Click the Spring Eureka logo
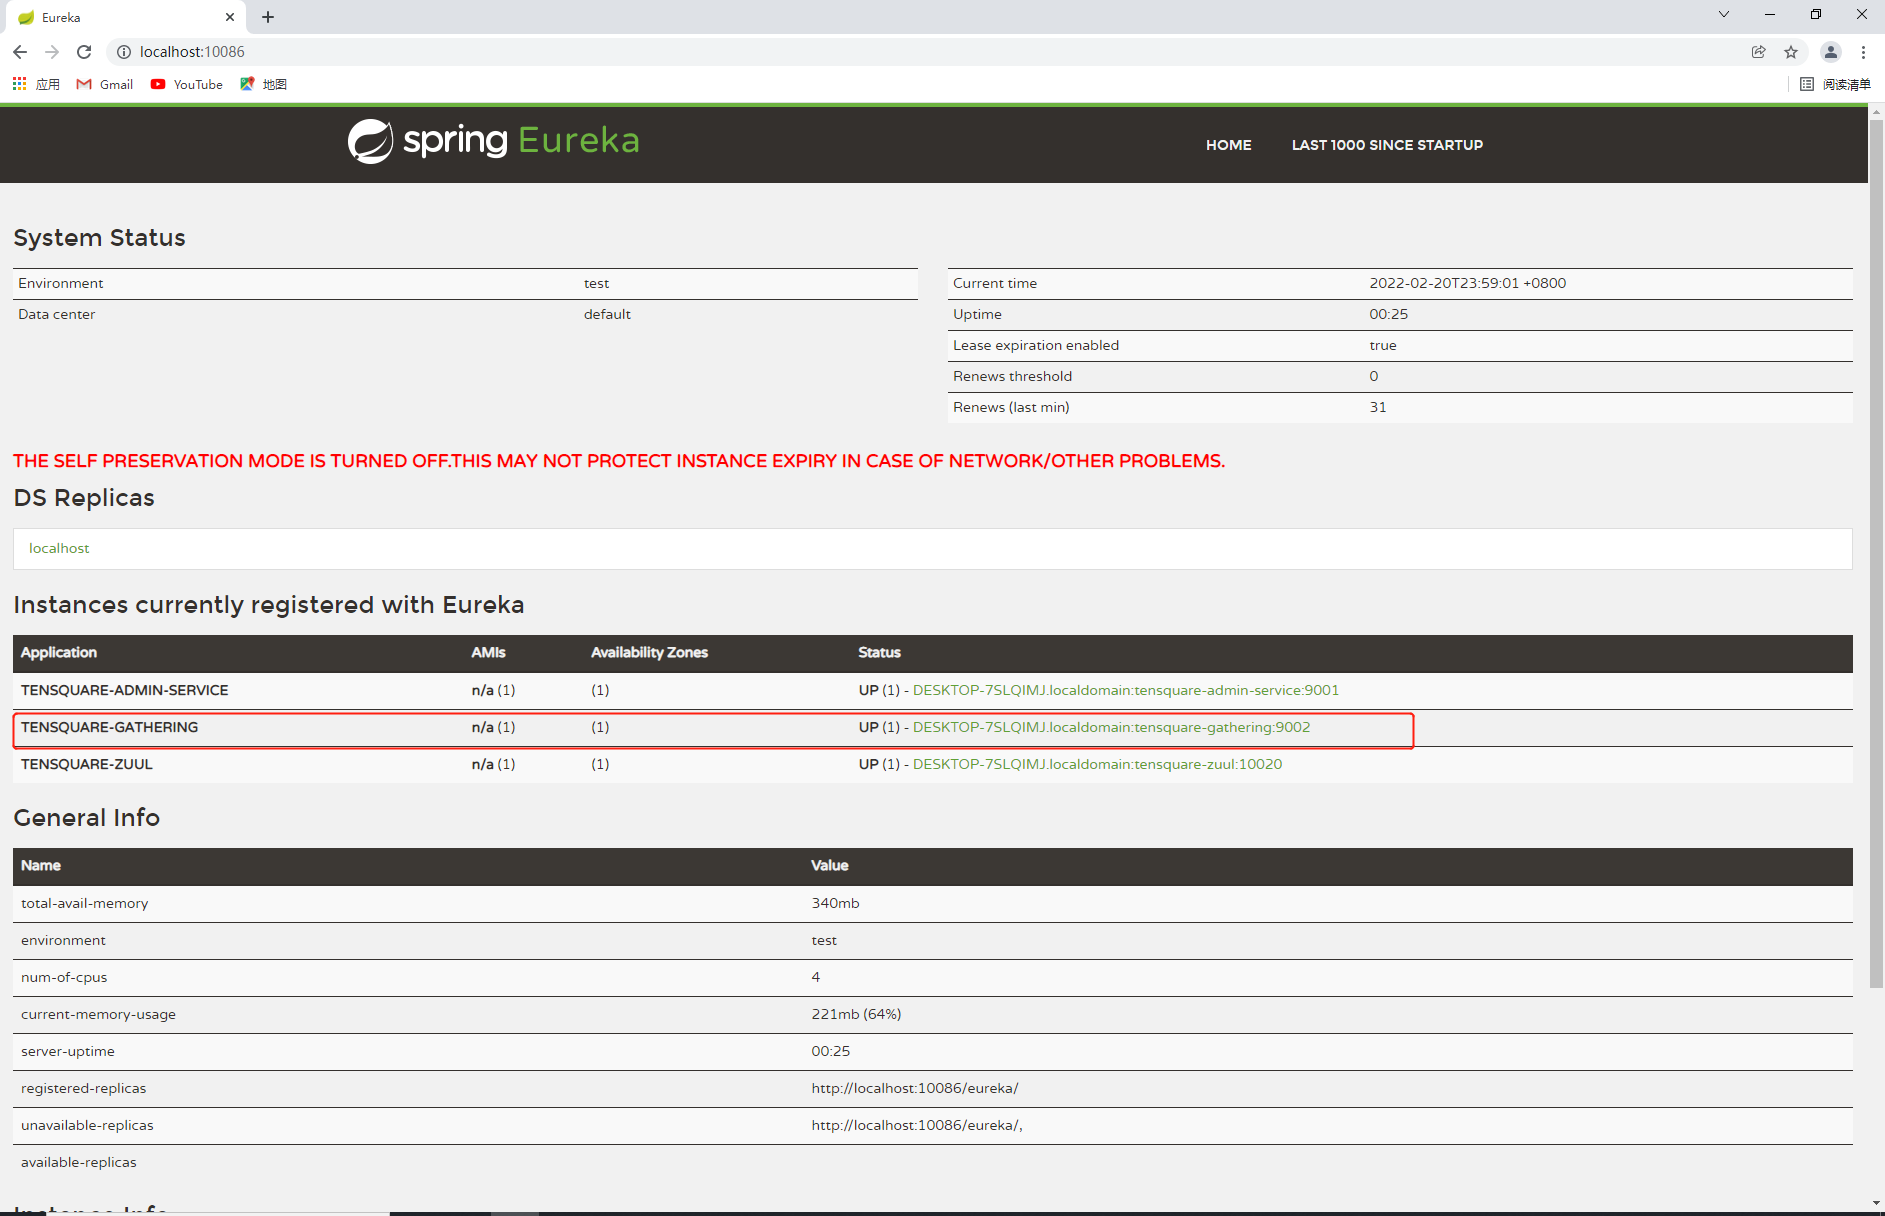The height and width of the screenshot is (1216, 1885). pos(494,141)
